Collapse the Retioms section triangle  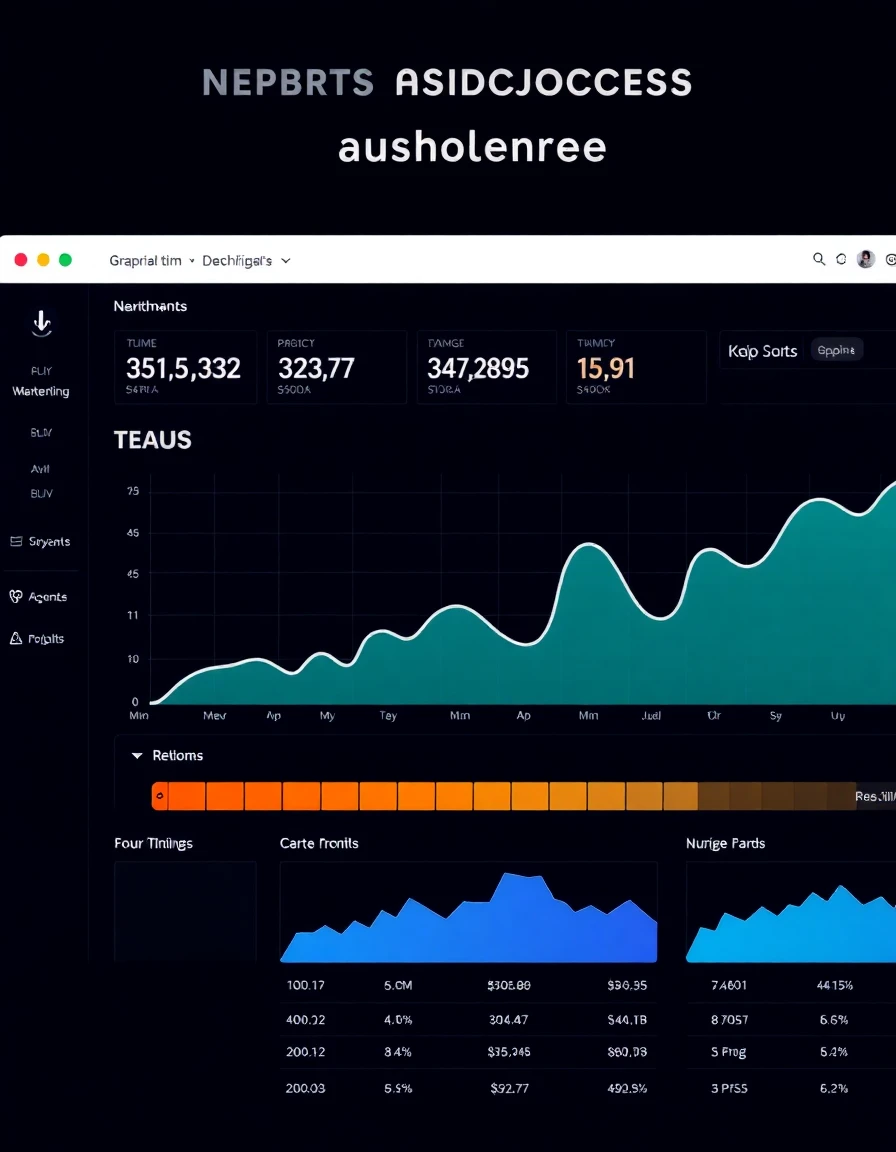[137, 755]
